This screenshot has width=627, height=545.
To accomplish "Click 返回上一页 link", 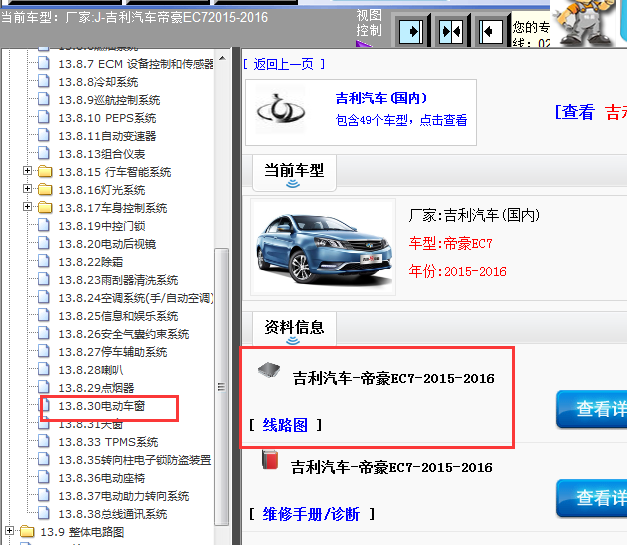I will (x=284, y=64).
